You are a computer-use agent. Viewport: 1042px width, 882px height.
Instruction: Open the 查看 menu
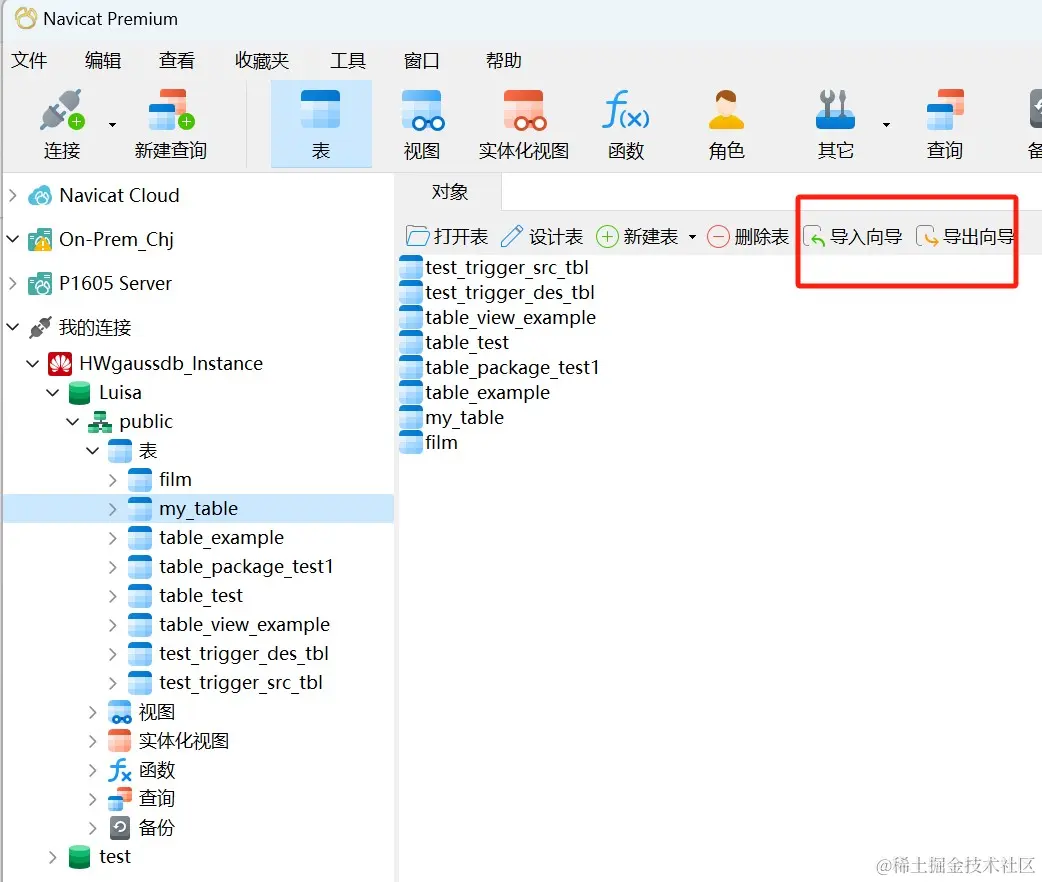coord(177,60)
